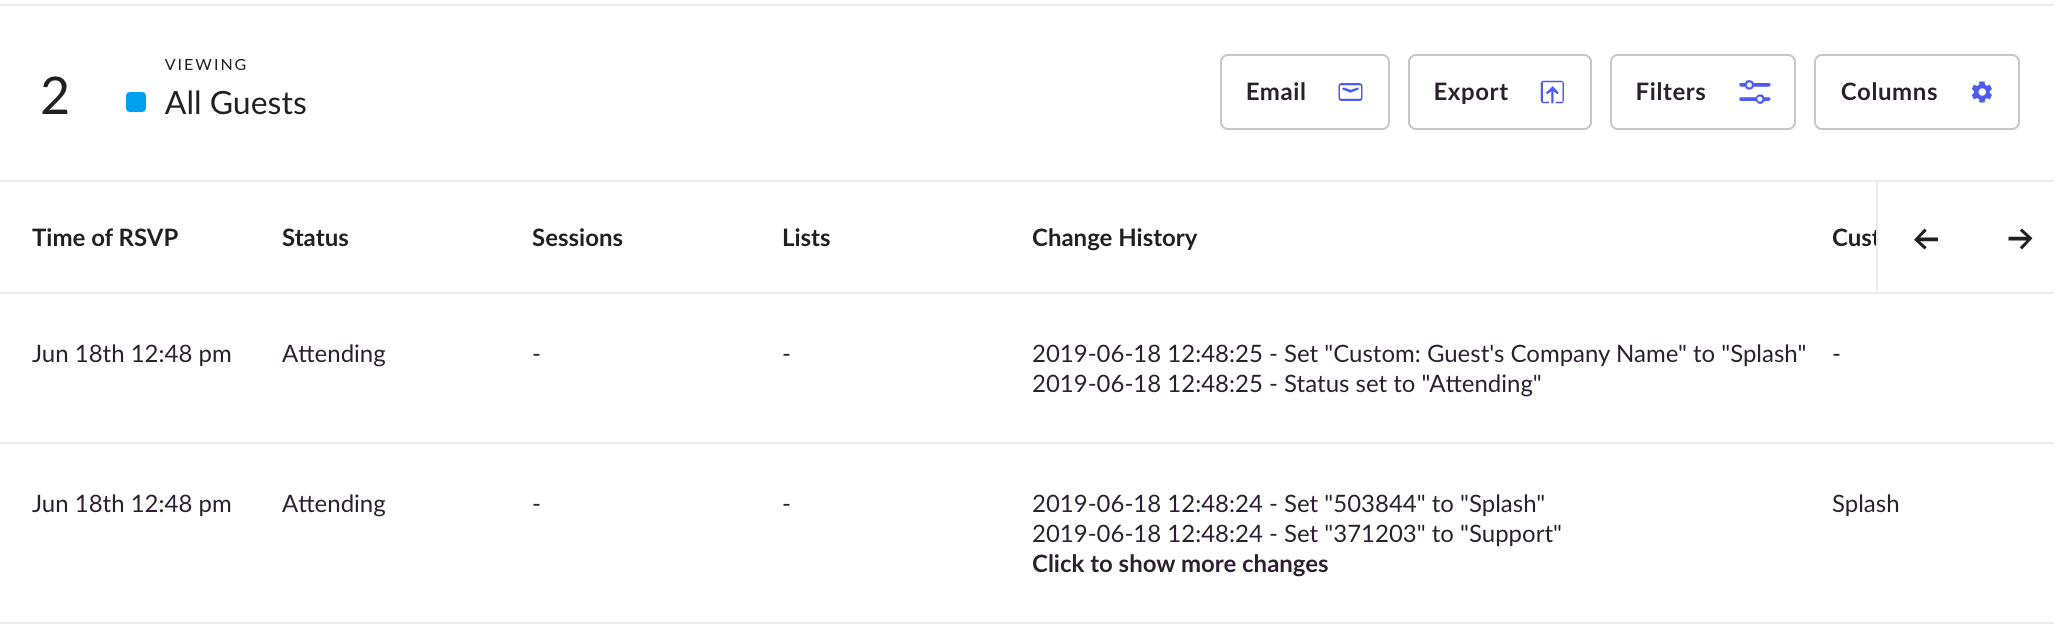
Task: Open the Email guests button
Action: click(1305, 92)
